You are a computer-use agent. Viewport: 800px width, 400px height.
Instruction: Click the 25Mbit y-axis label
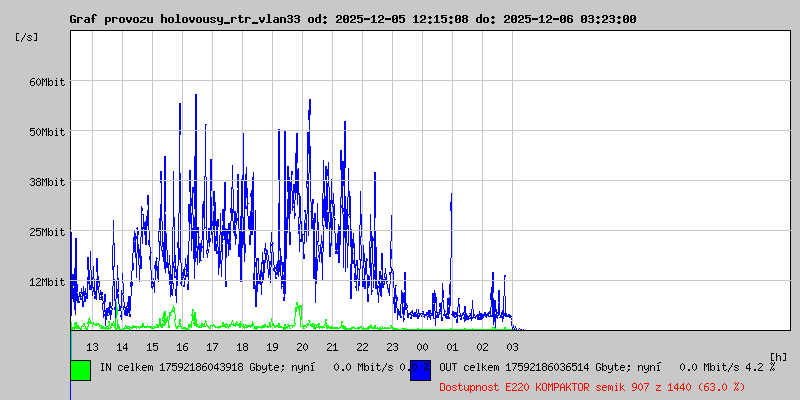tap(46, 232)
